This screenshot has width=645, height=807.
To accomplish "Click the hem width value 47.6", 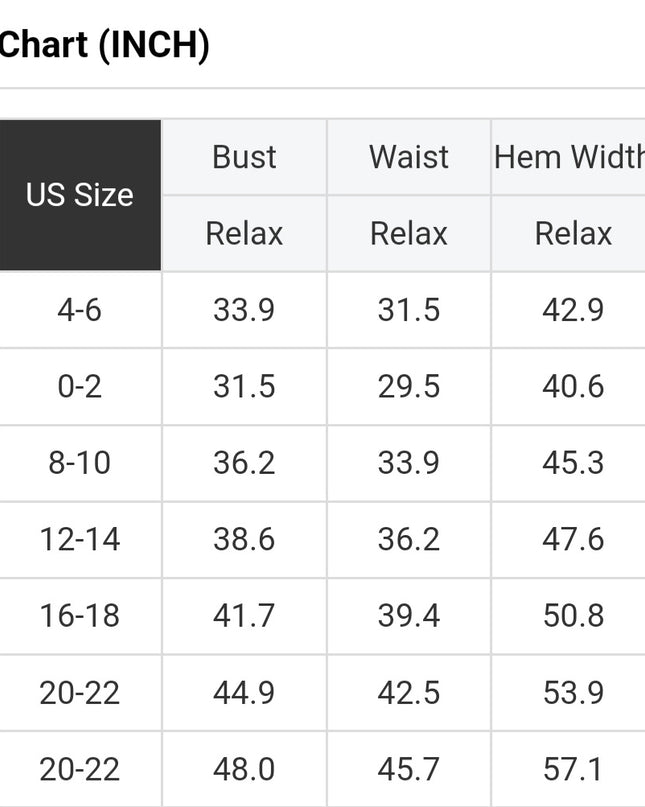I will pos(573,539).
